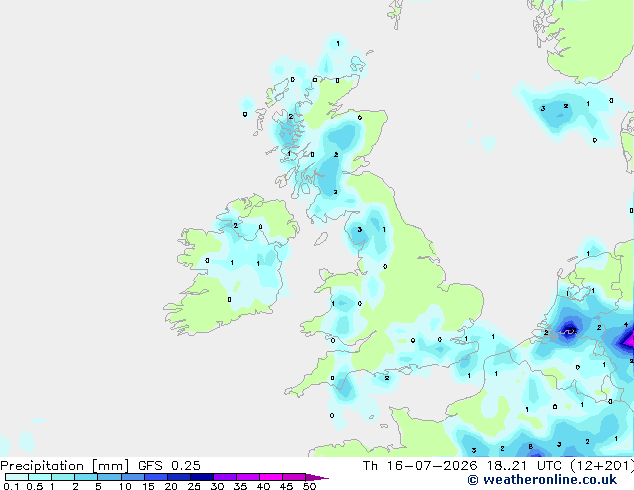Click the '50' legend scale label
This screenshot has height=490, width=634.
309,486
